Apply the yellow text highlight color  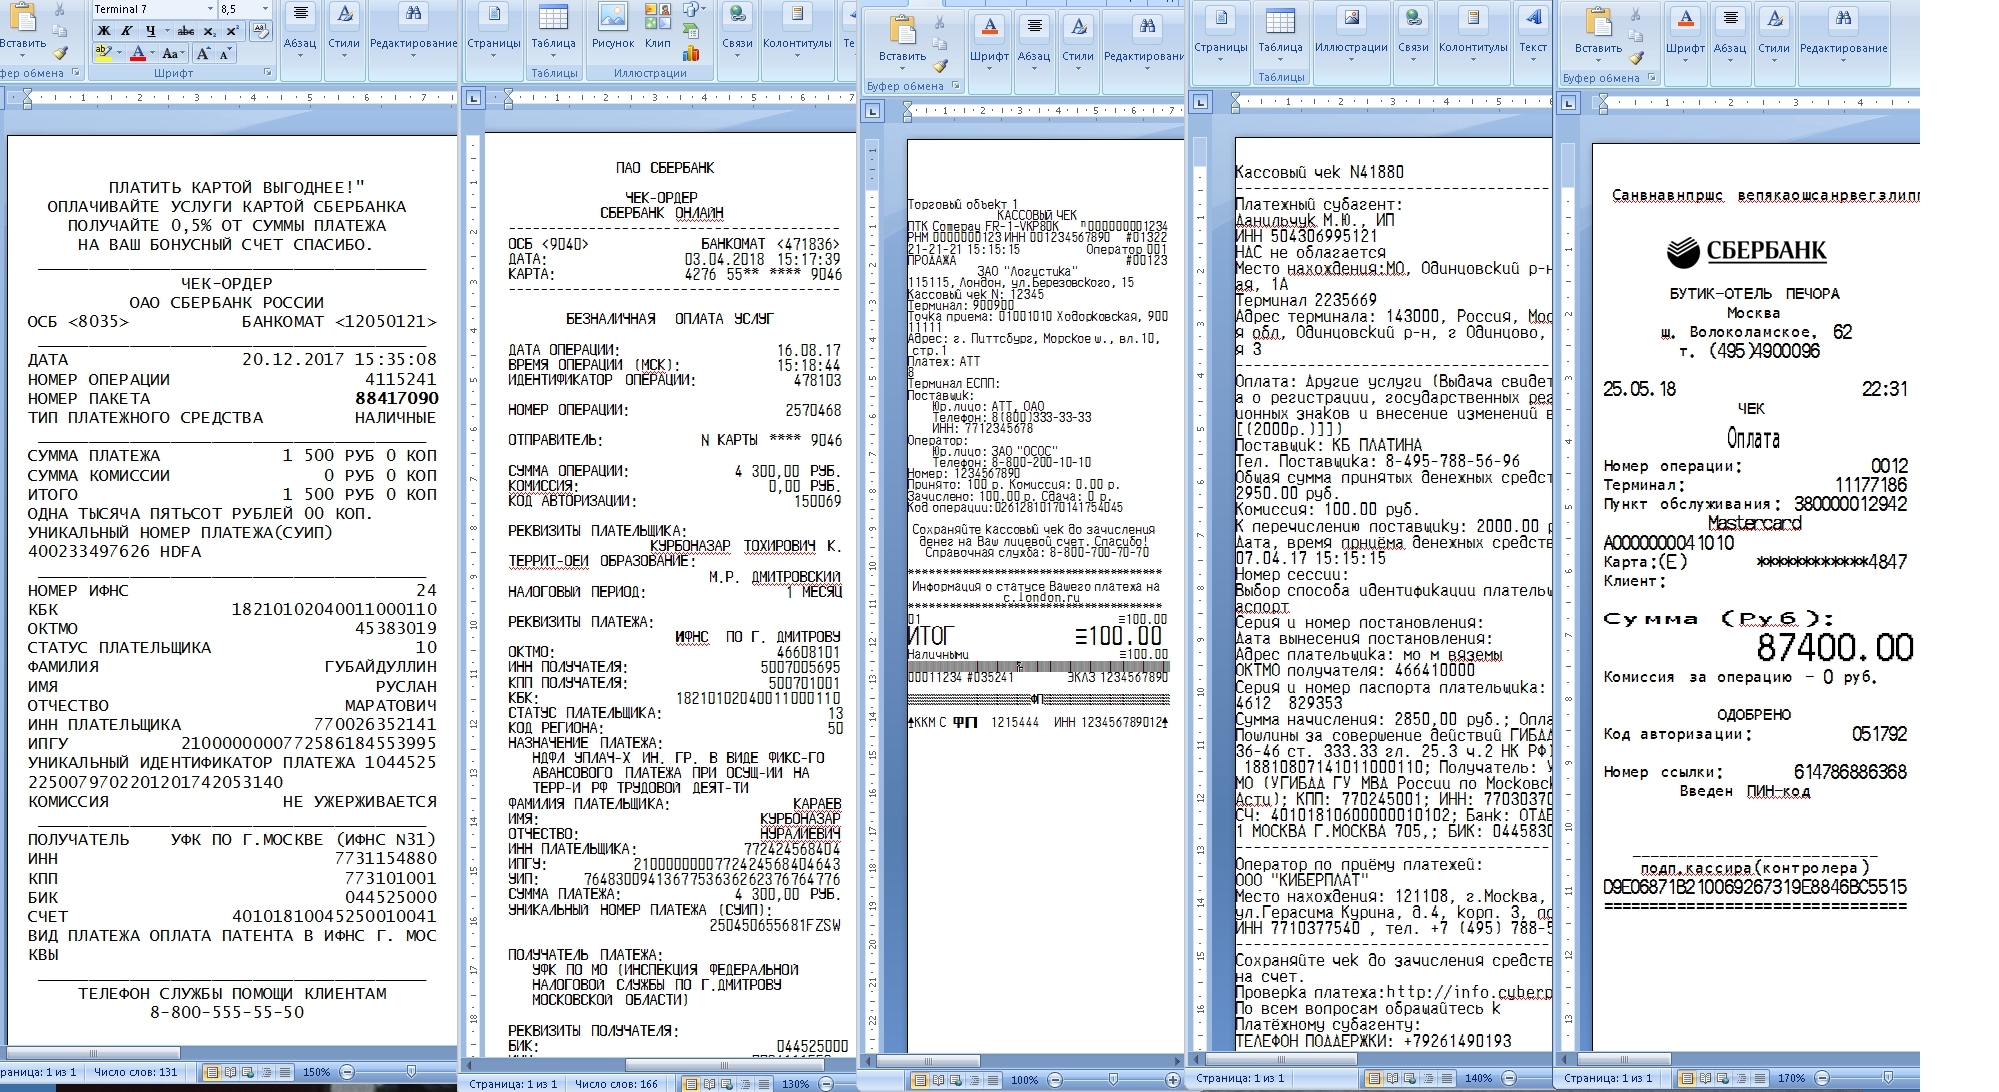pos(103,53)
